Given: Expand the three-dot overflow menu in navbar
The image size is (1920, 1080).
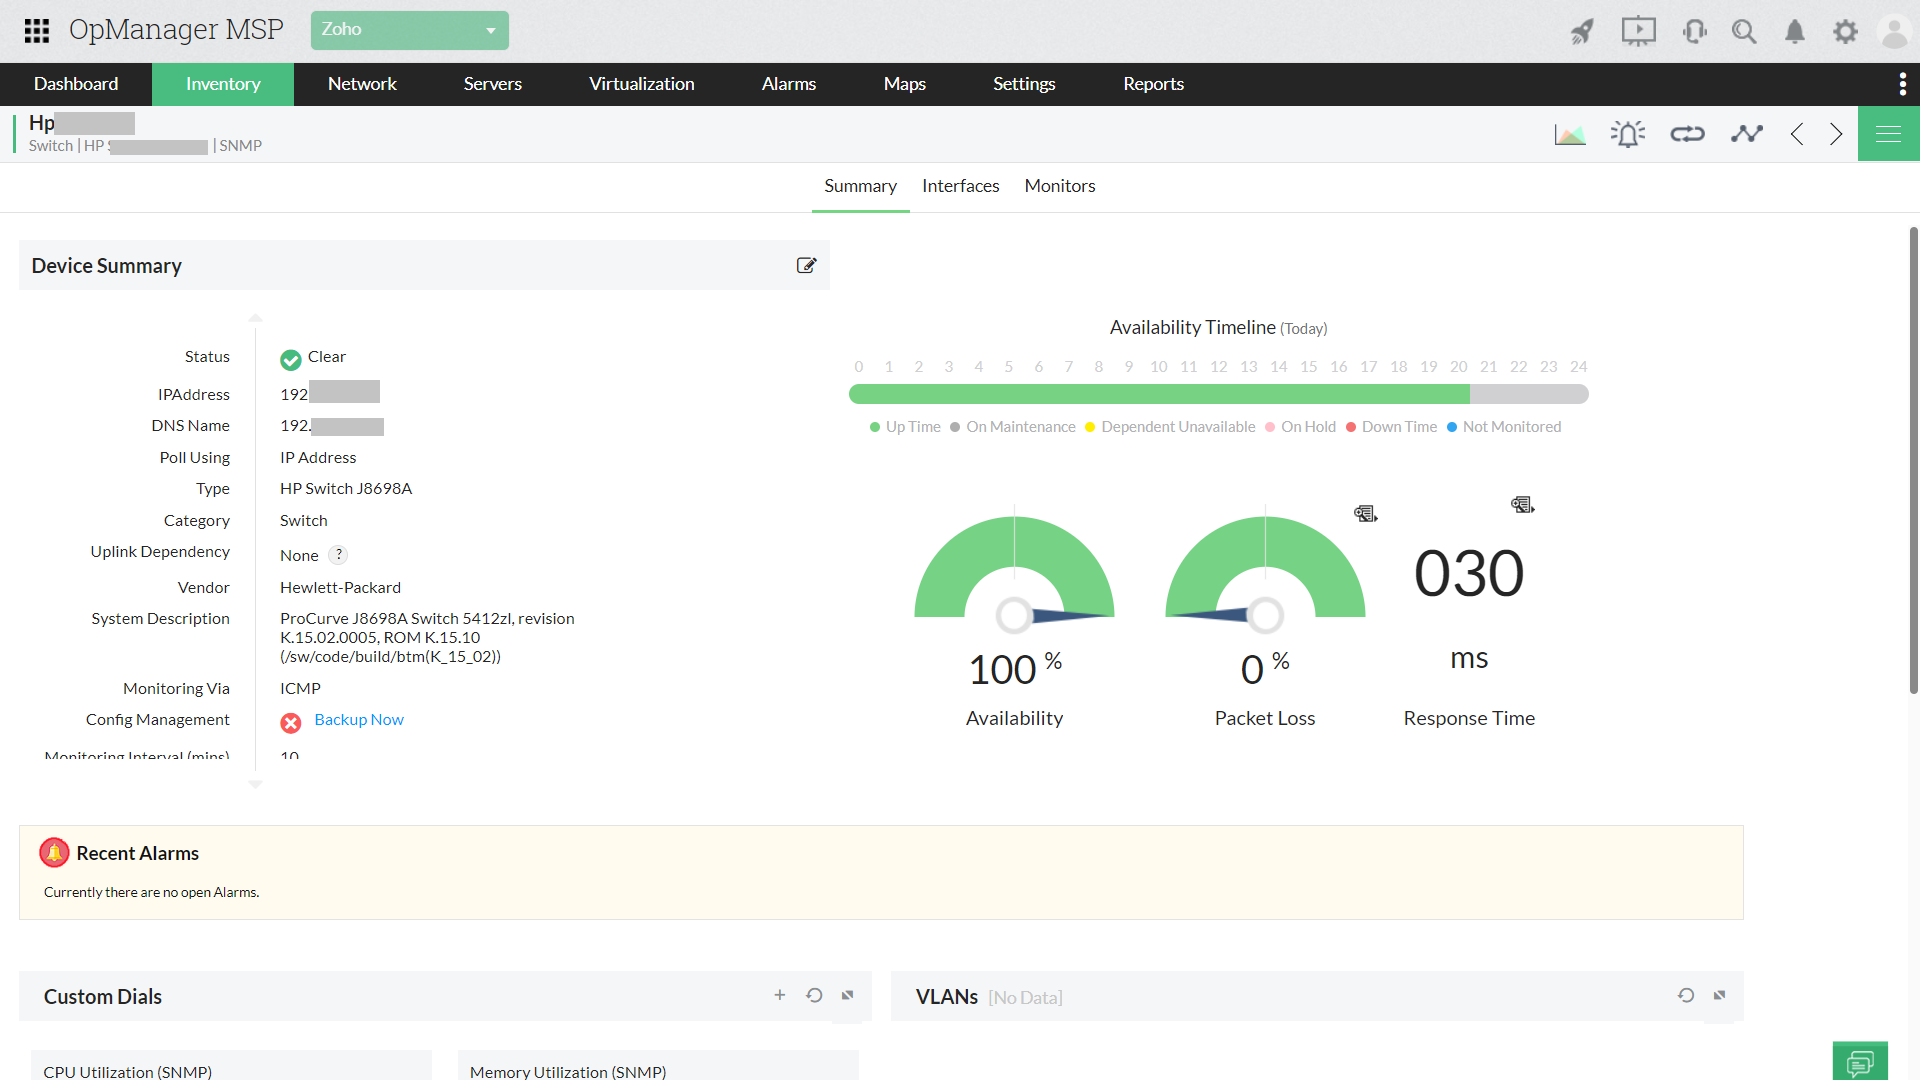Looking at the screenshot, I should click(x=1902, y=84).
